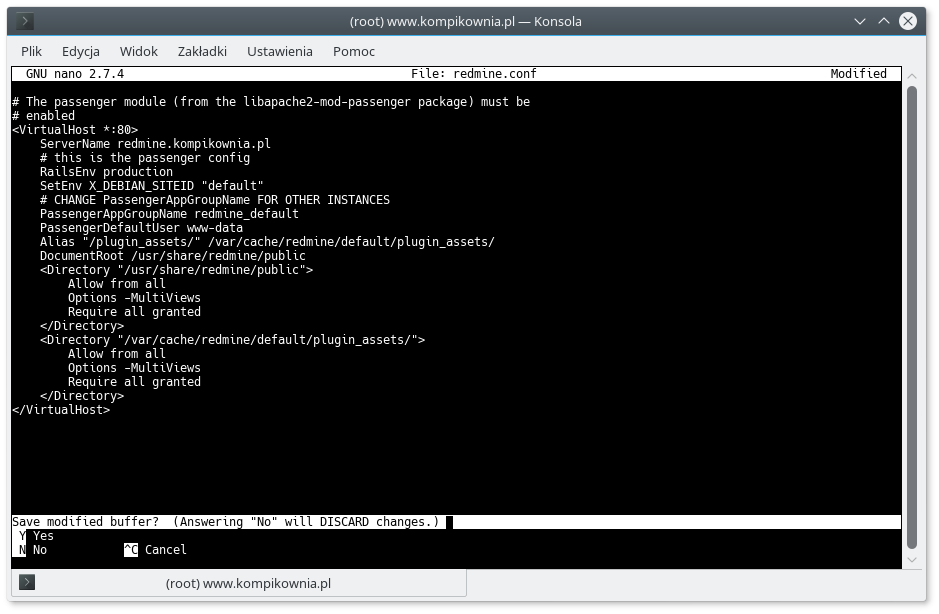Click the scrollbar up arrow
Viewport: 939px width, 614px height.
click(912, 76)
